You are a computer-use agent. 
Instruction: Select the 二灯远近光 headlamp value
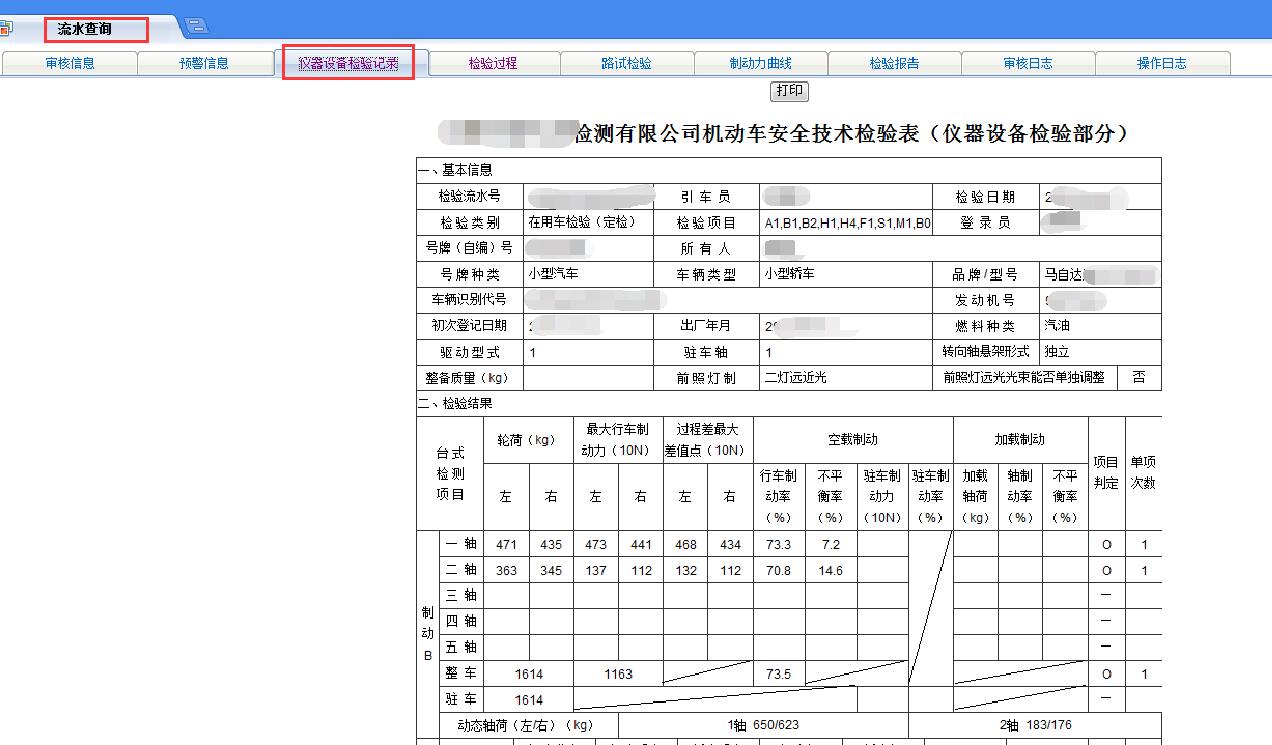coord(847,378)
